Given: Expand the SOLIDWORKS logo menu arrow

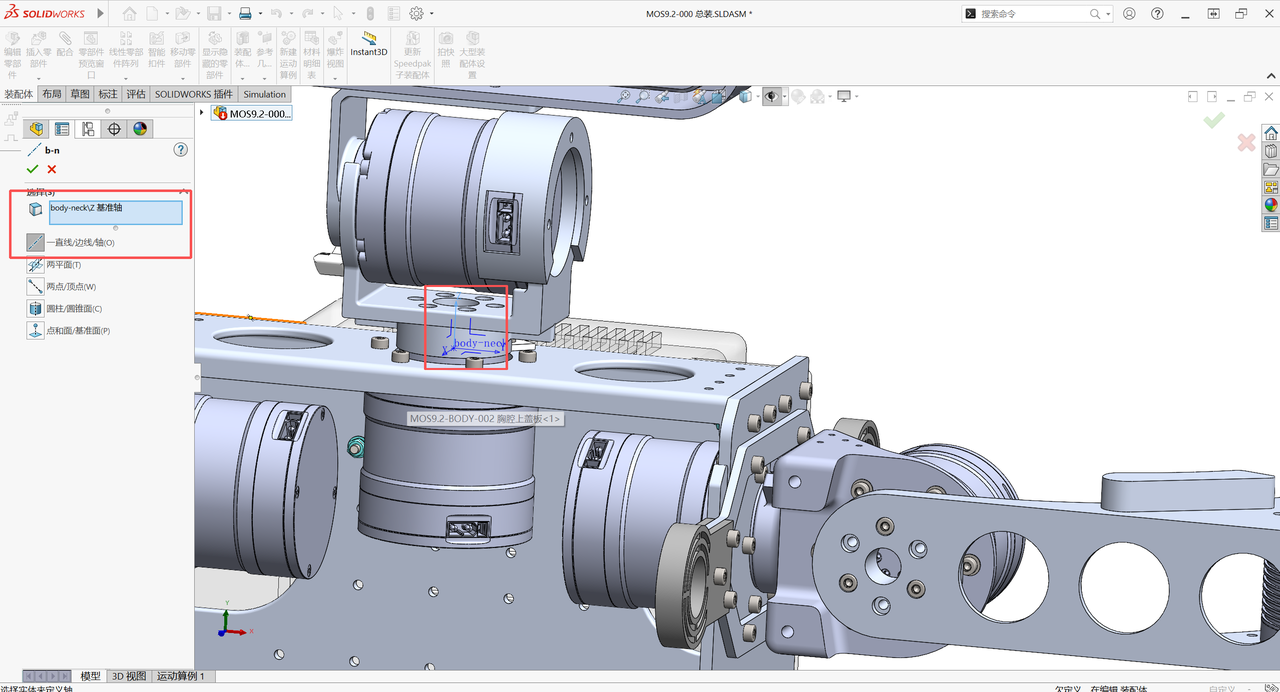Looking at the screenshot, I should click(100, 14).
